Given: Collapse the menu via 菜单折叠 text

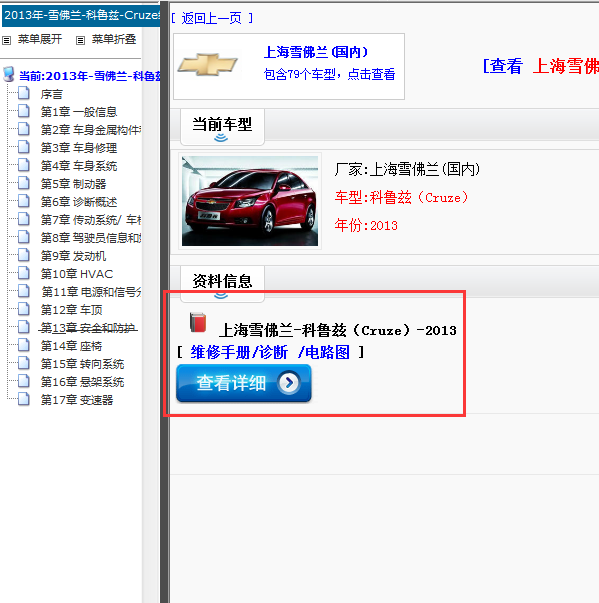Looking at the screenshot, I should [114, 39].
